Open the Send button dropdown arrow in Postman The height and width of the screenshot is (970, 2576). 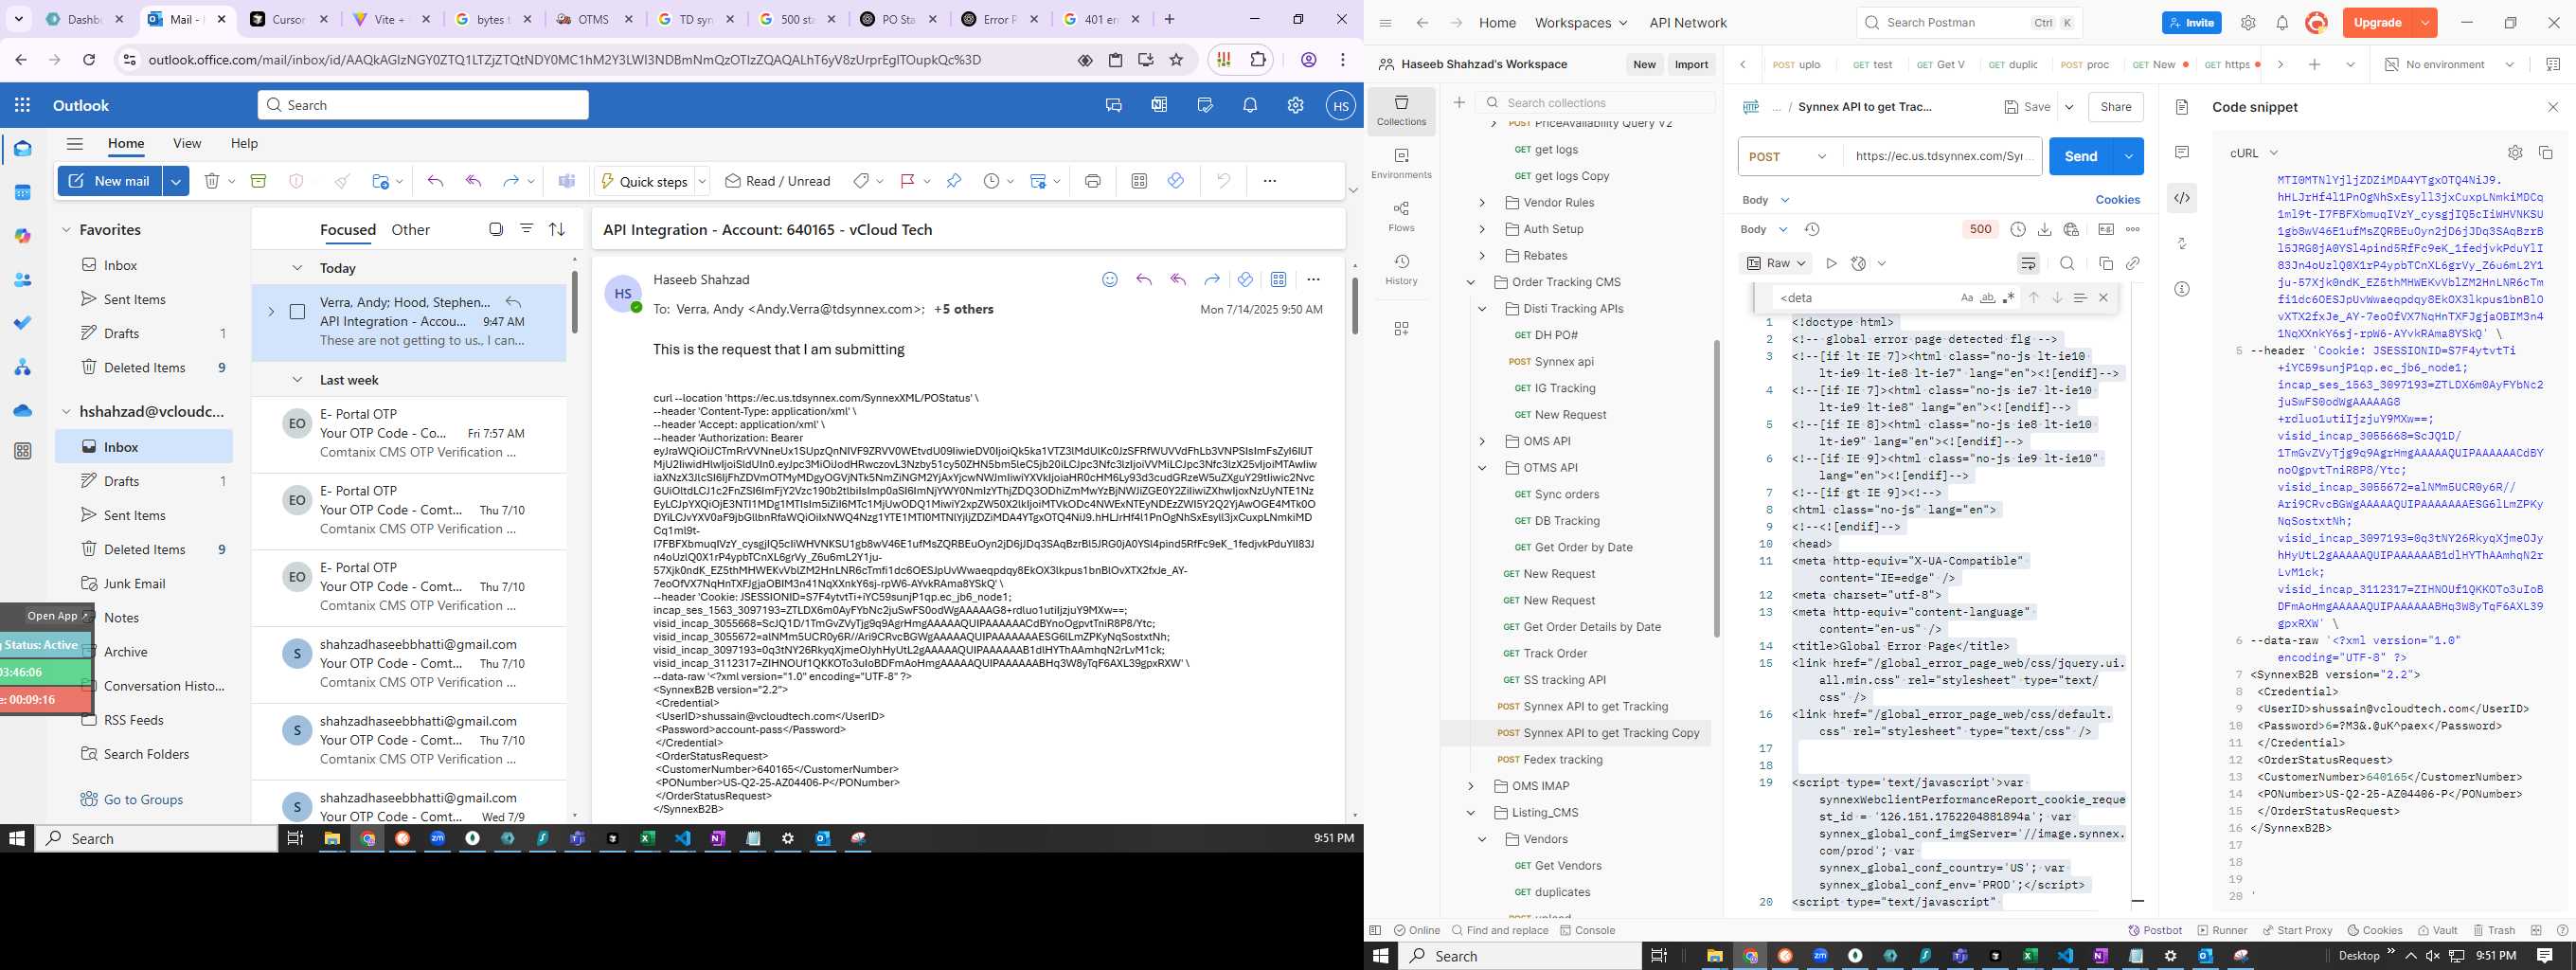pos(2129,156)
